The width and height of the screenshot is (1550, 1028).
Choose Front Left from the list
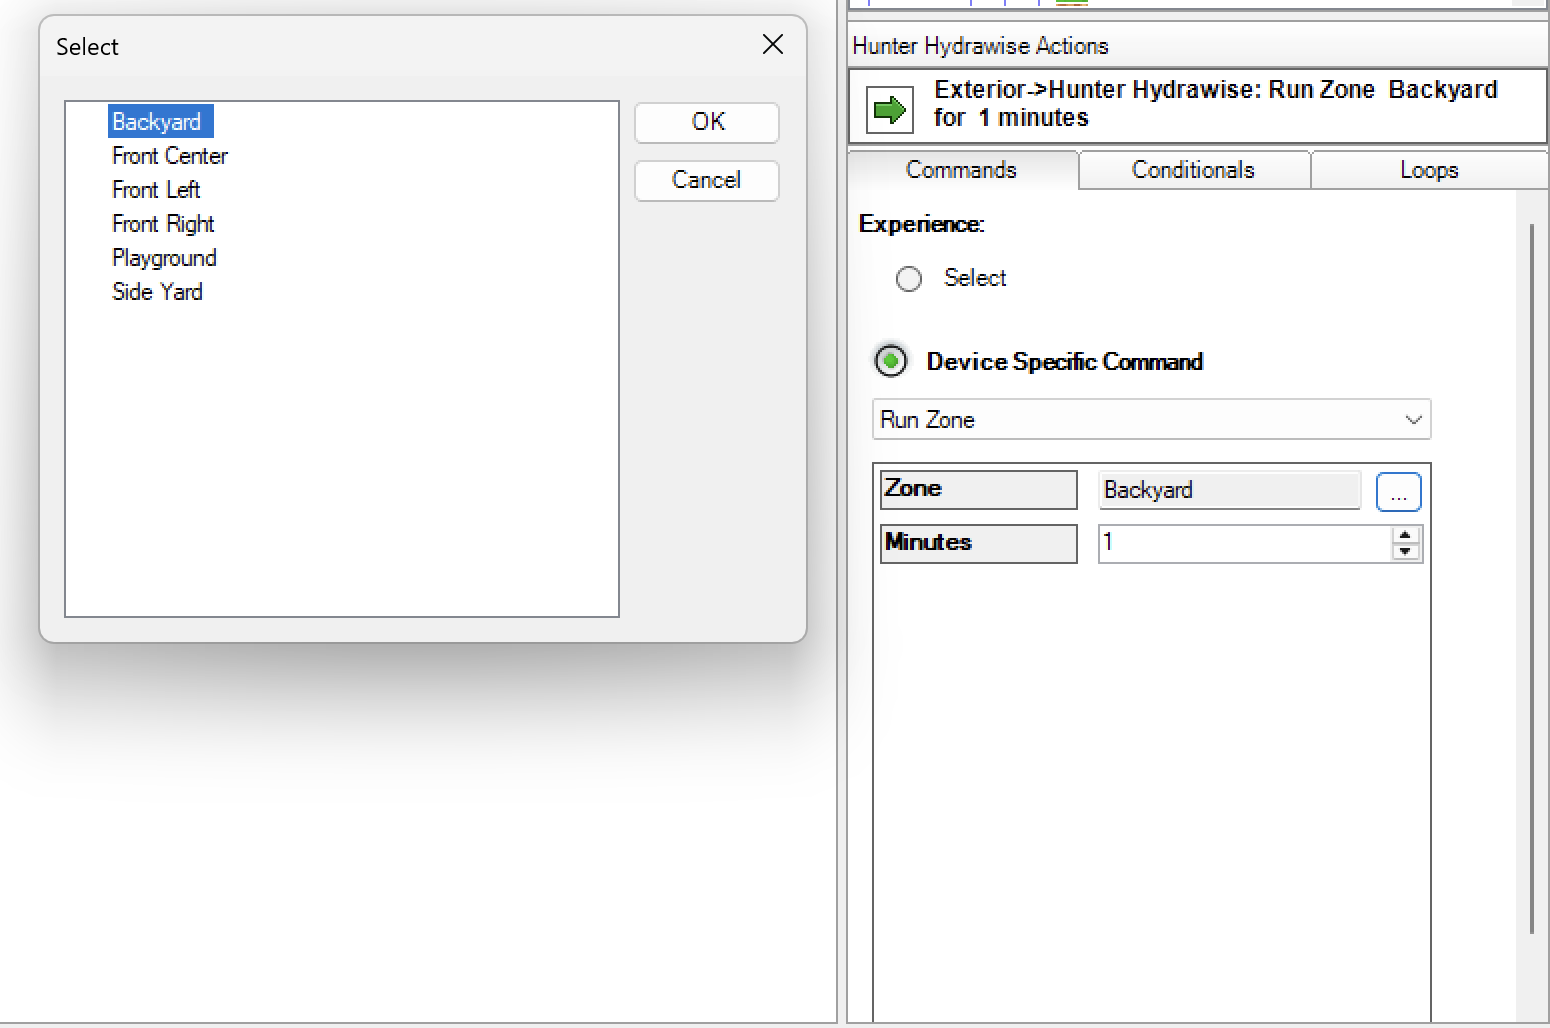[x=156, y=190]
